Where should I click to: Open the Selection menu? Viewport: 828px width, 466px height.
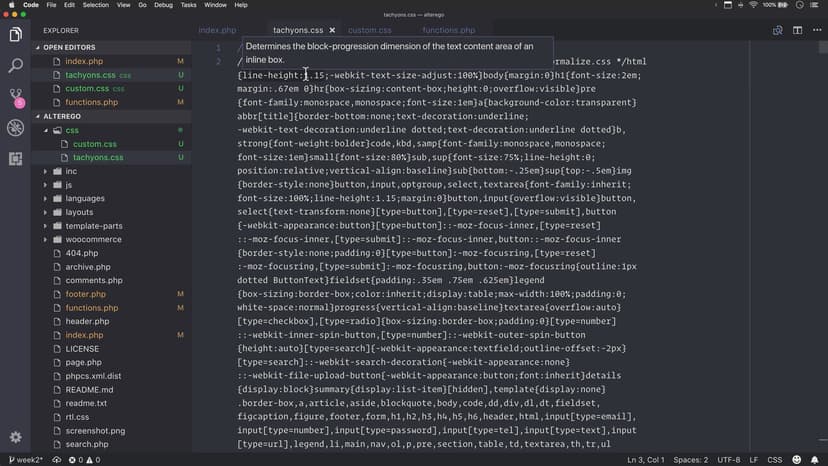96,5
